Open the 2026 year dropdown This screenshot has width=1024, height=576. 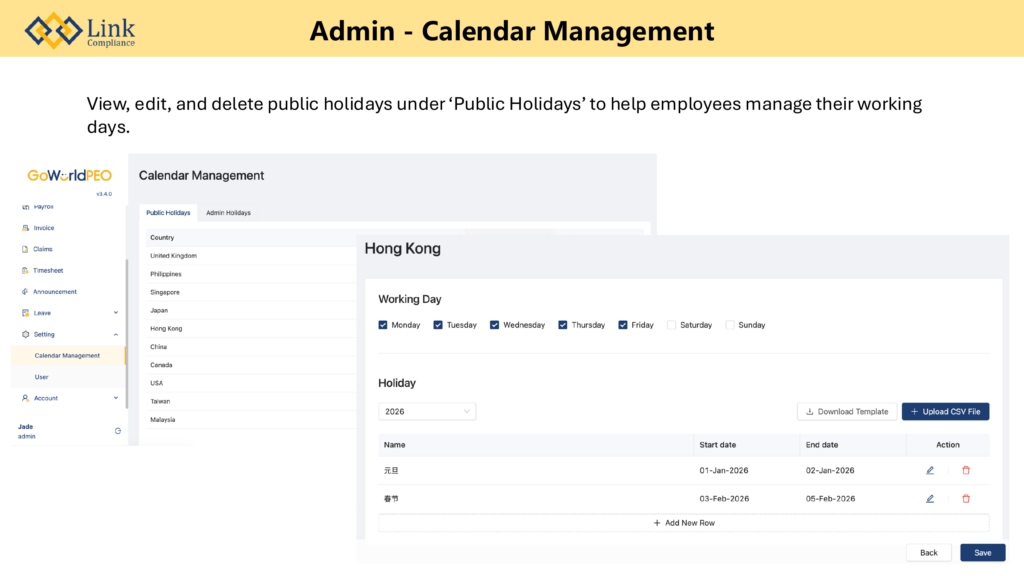(427, 411)
